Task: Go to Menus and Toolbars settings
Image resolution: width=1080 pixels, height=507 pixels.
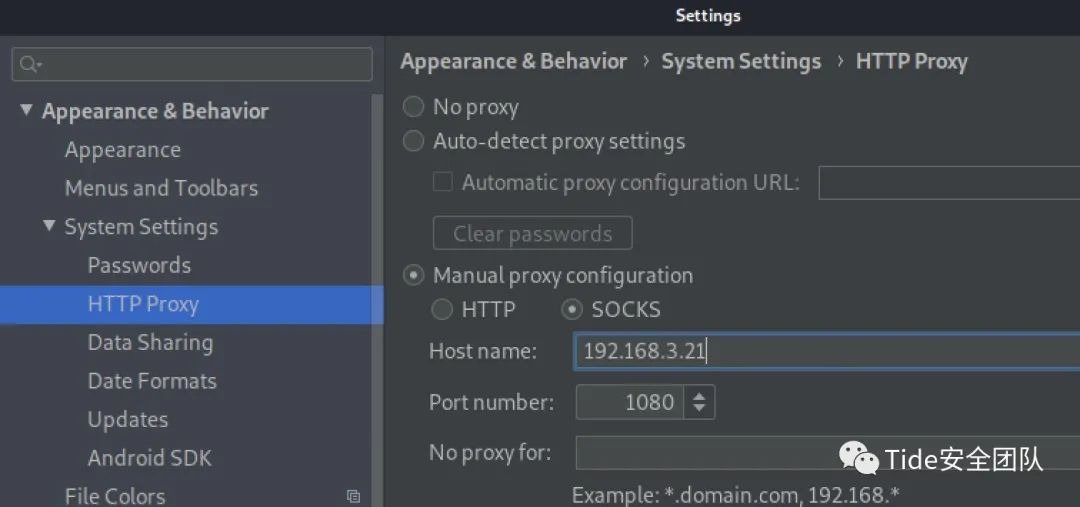Action: [x=161, y=188]
